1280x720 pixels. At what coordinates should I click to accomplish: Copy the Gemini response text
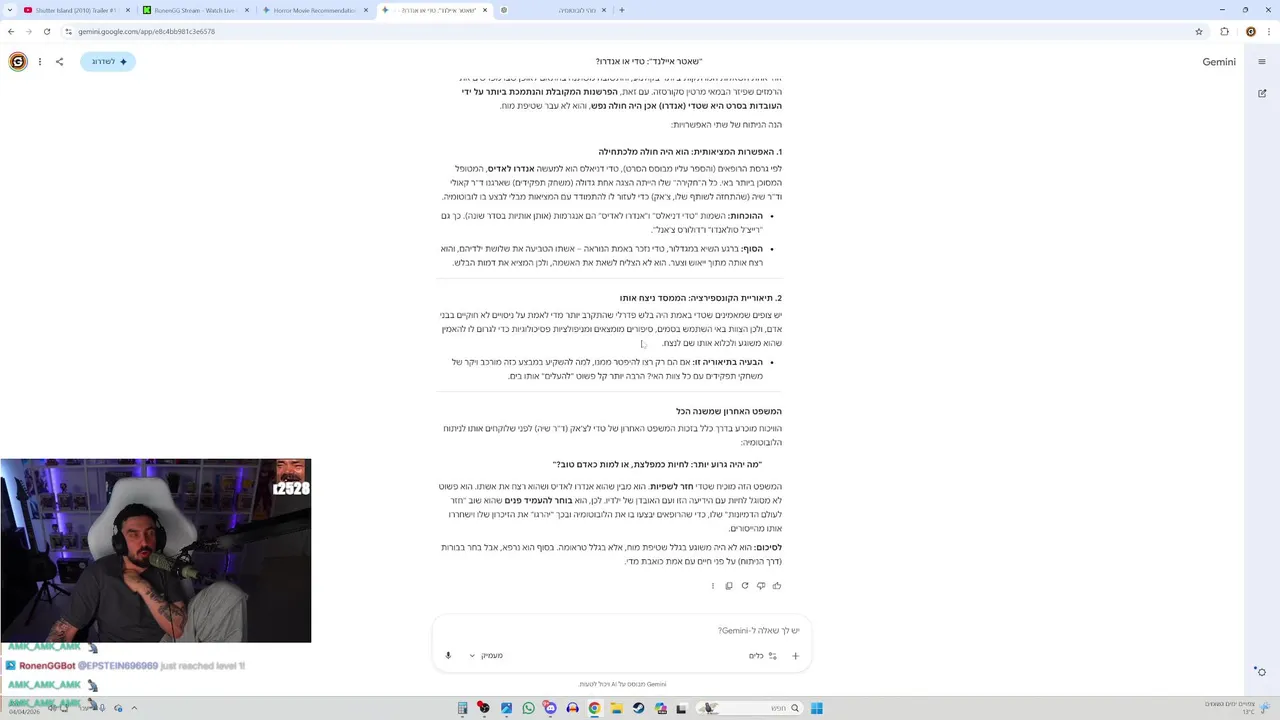[x=729, y=586]
